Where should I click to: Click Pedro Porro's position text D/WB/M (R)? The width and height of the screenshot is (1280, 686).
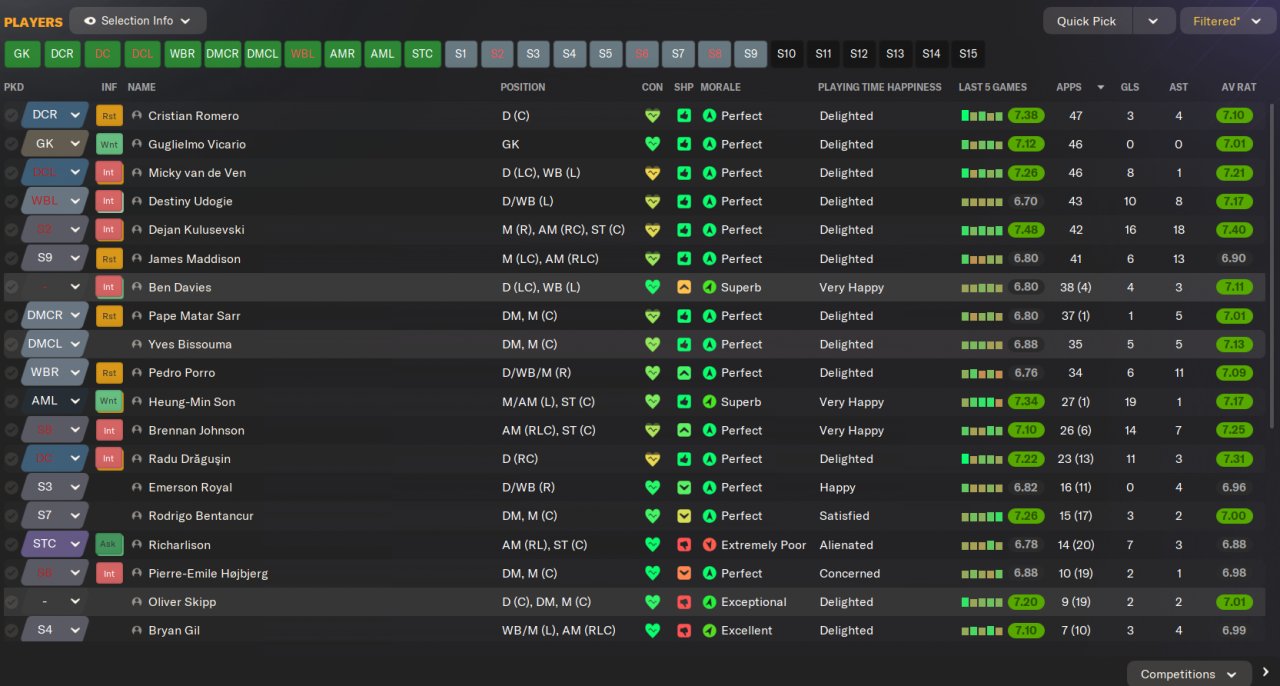pos(538,373)
